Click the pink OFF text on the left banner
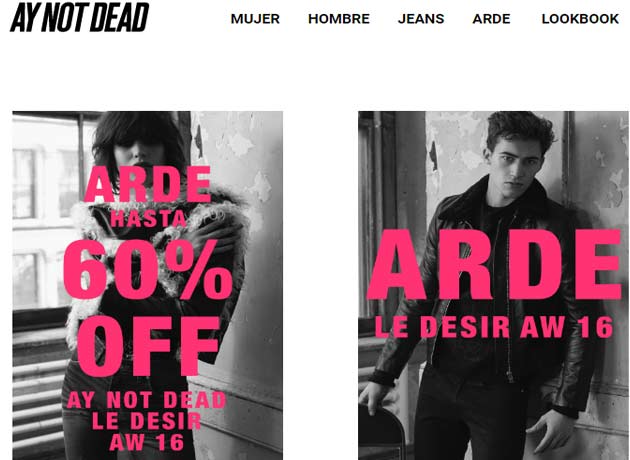The width and height of the screenshot is (630, 460). point(148,346)
